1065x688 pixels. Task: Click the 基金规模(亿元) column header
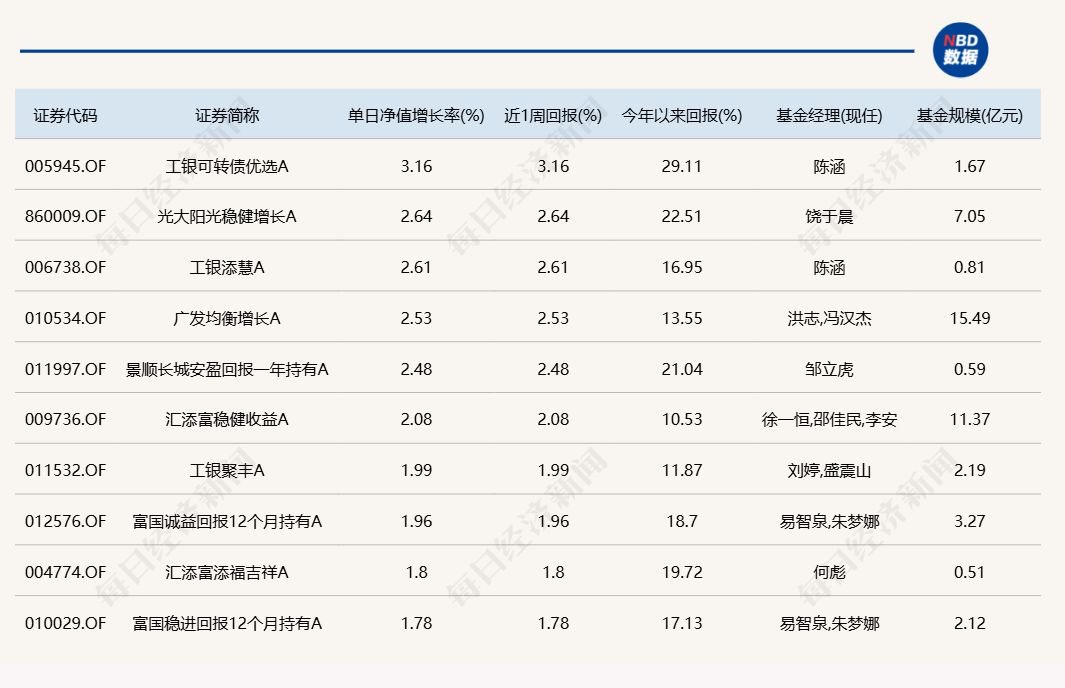tap(970, 115)
